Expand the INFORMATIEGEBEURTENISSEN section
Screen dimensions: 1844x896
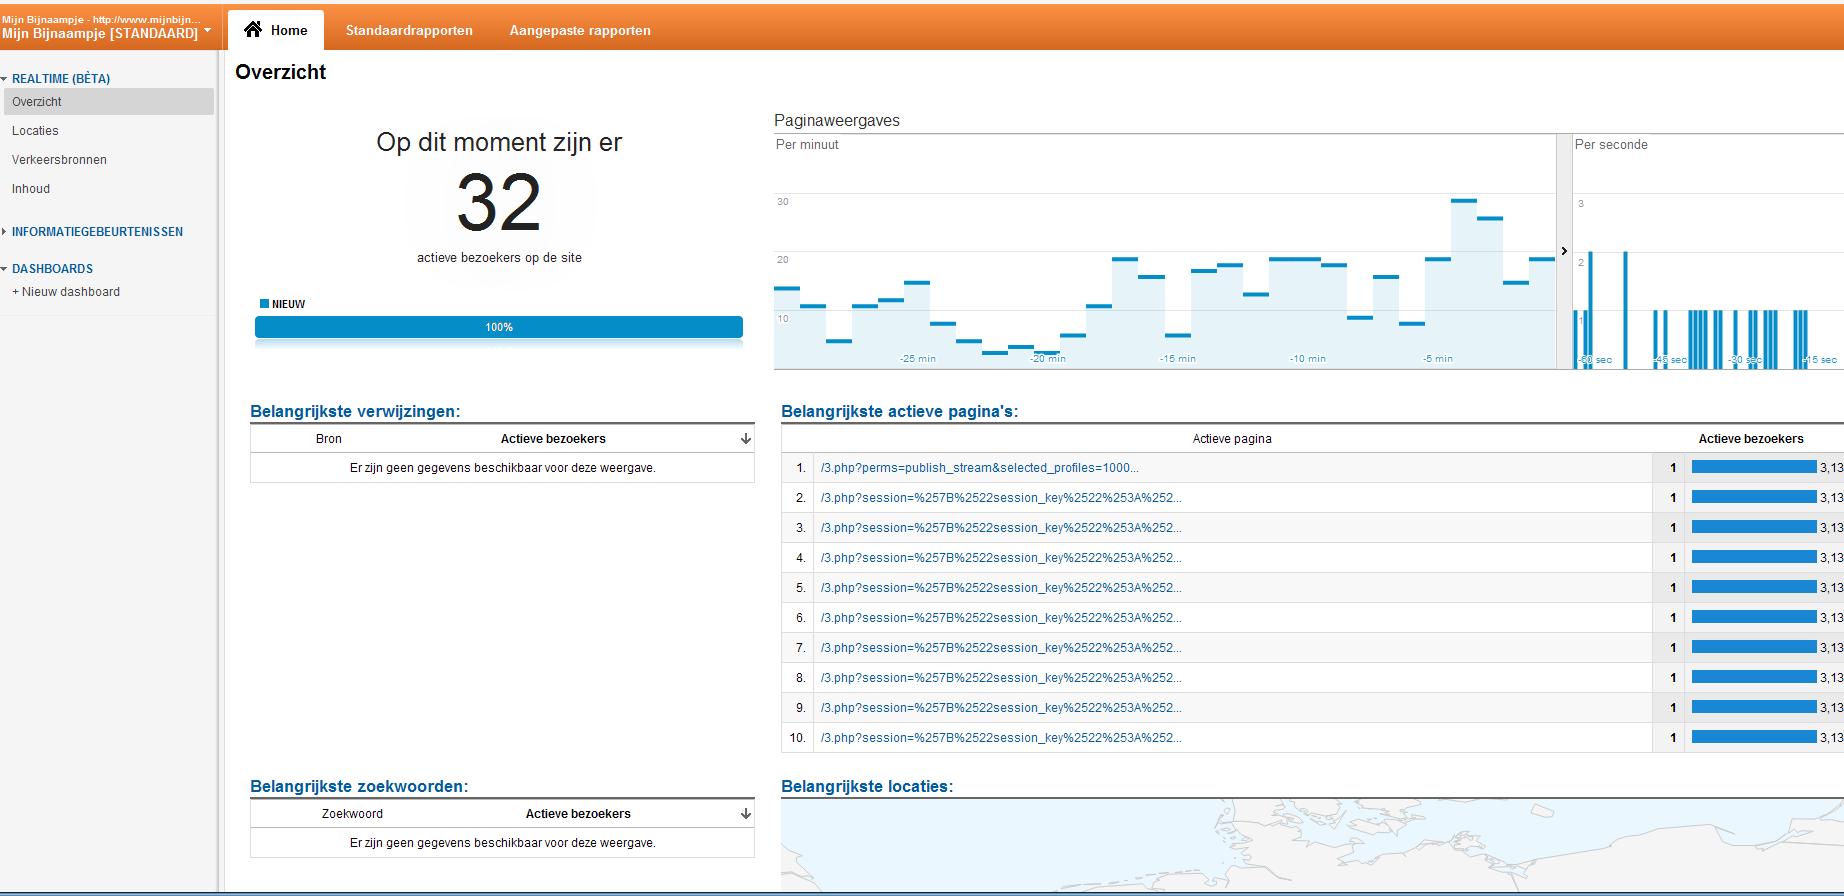tap(4, 232)
